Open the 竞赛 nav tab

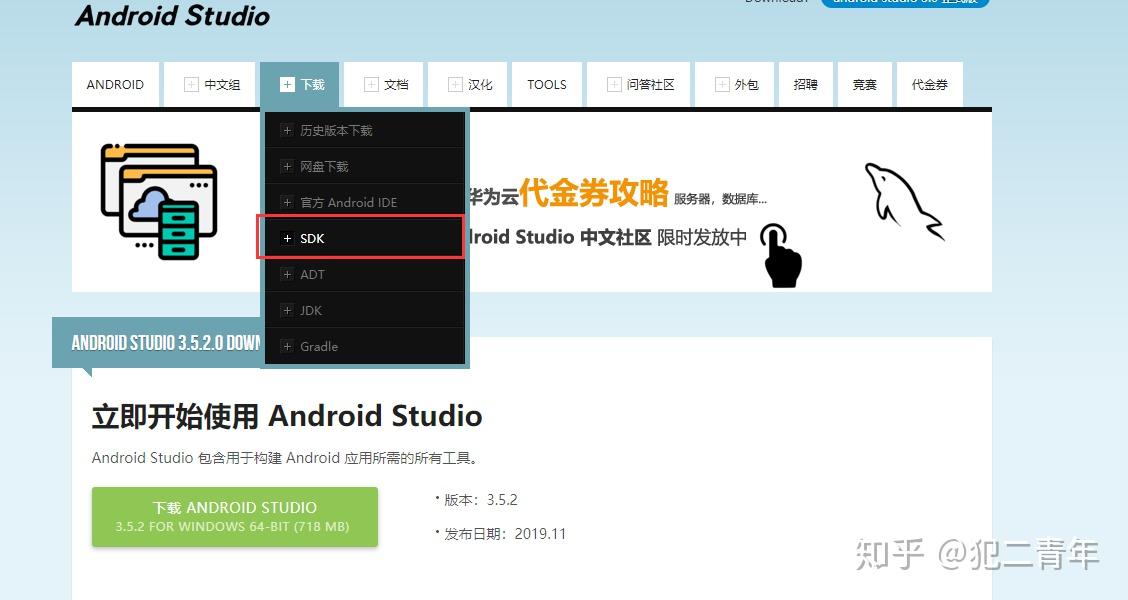865,85
